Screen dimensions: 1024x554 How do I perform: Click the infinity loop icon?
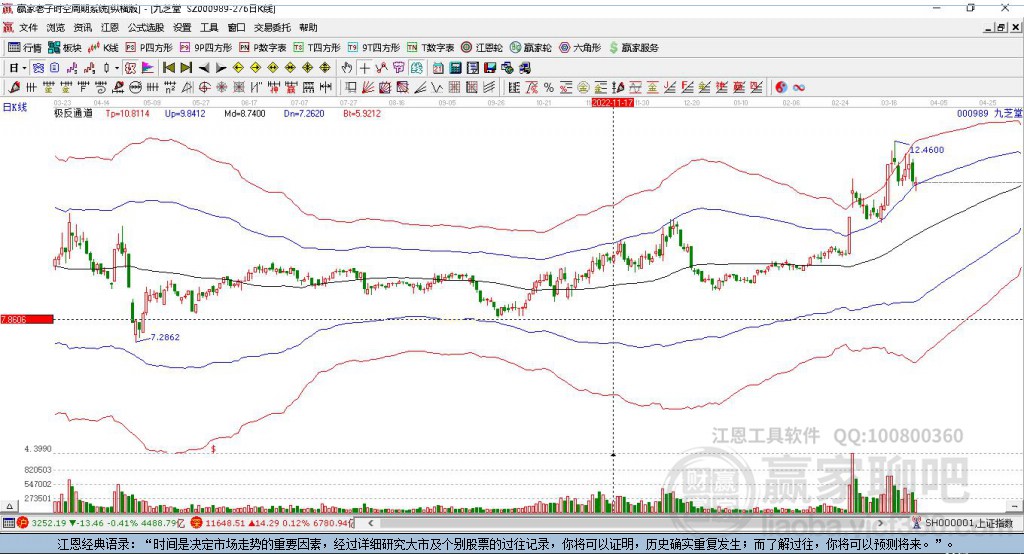(799, 88)
